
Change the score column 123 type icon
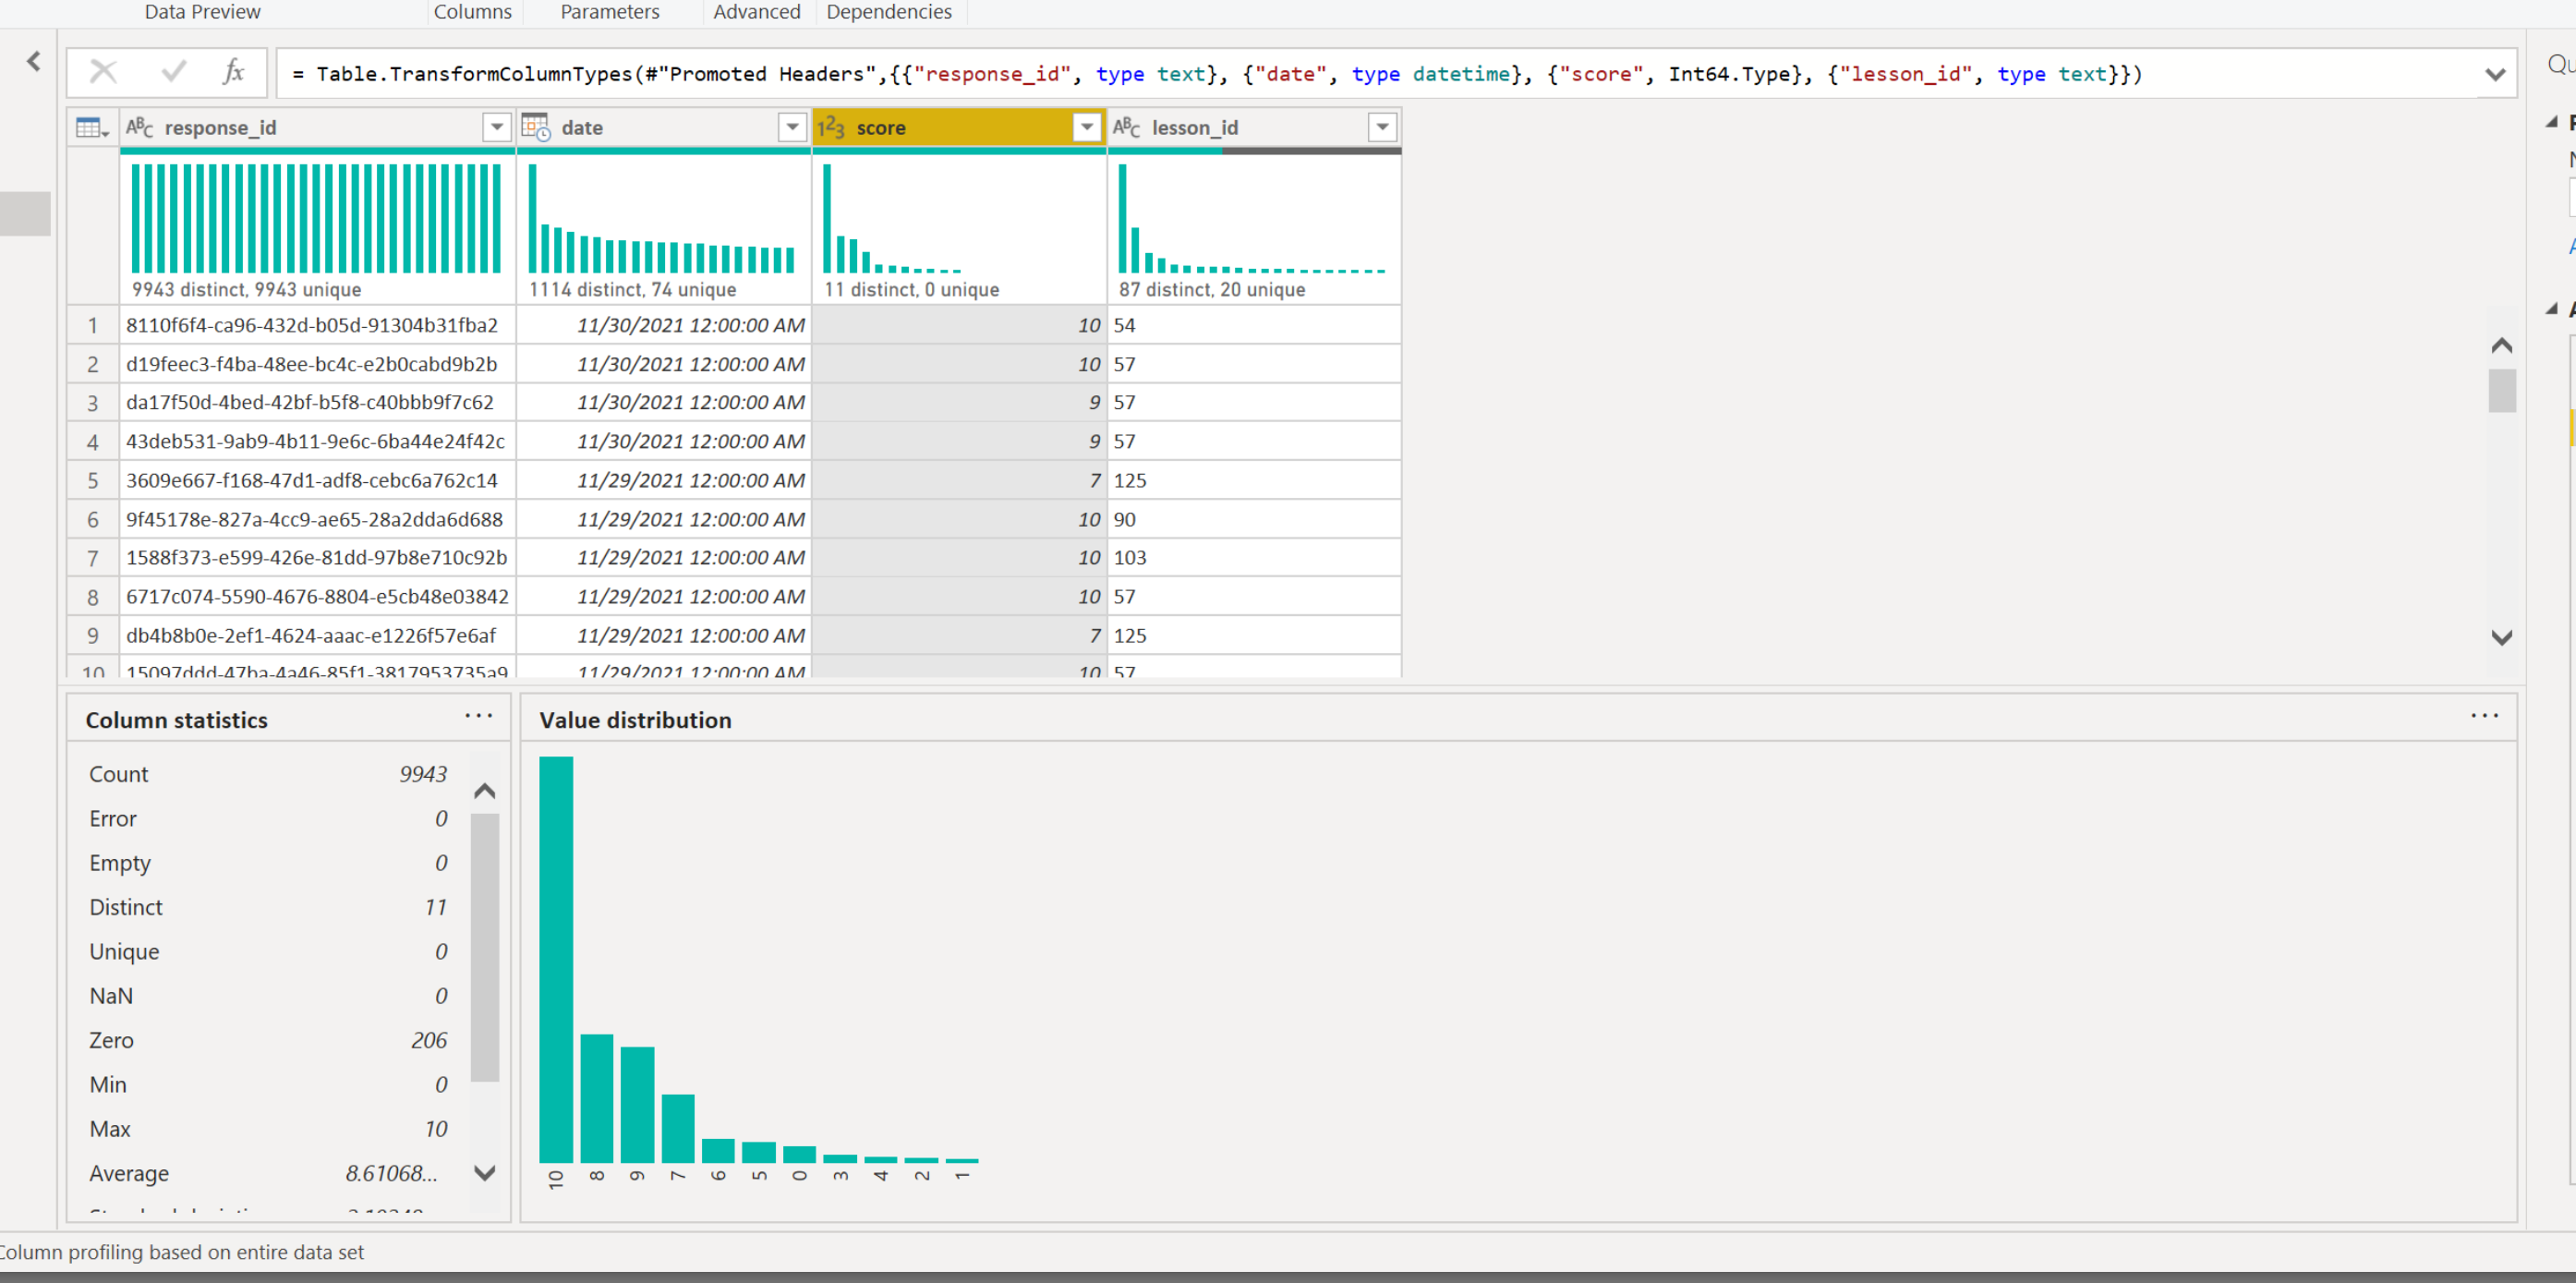point(831,127)
